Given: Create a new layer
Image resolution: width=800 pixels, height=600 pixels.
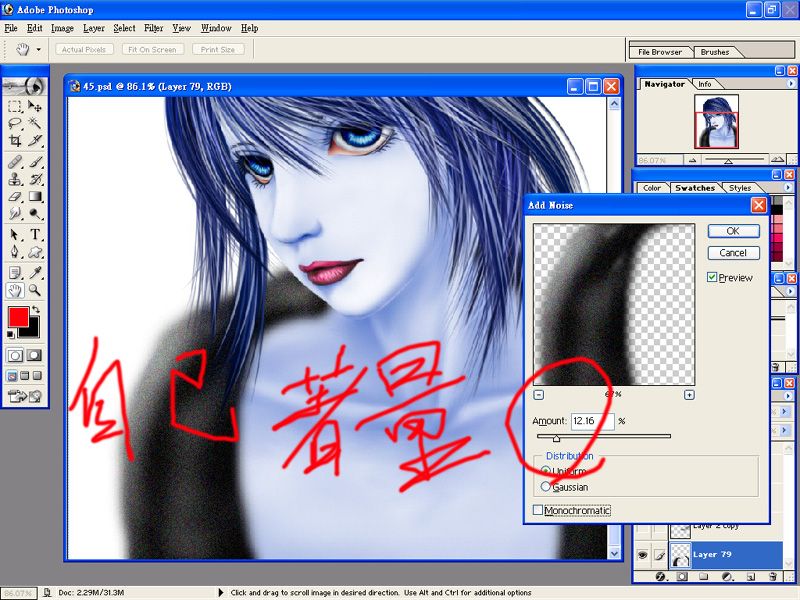Looking at the screenshot, I should (x=751, y=577).
